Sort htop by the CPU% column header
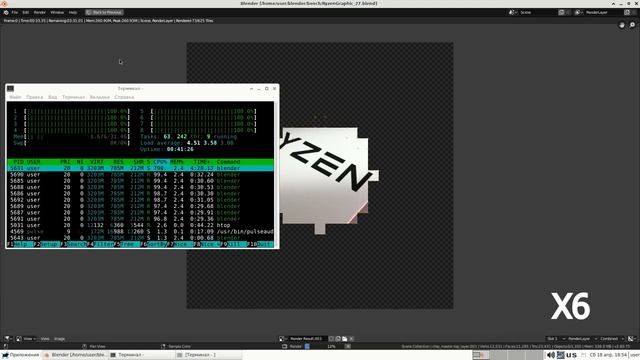 tap(160, 162)
